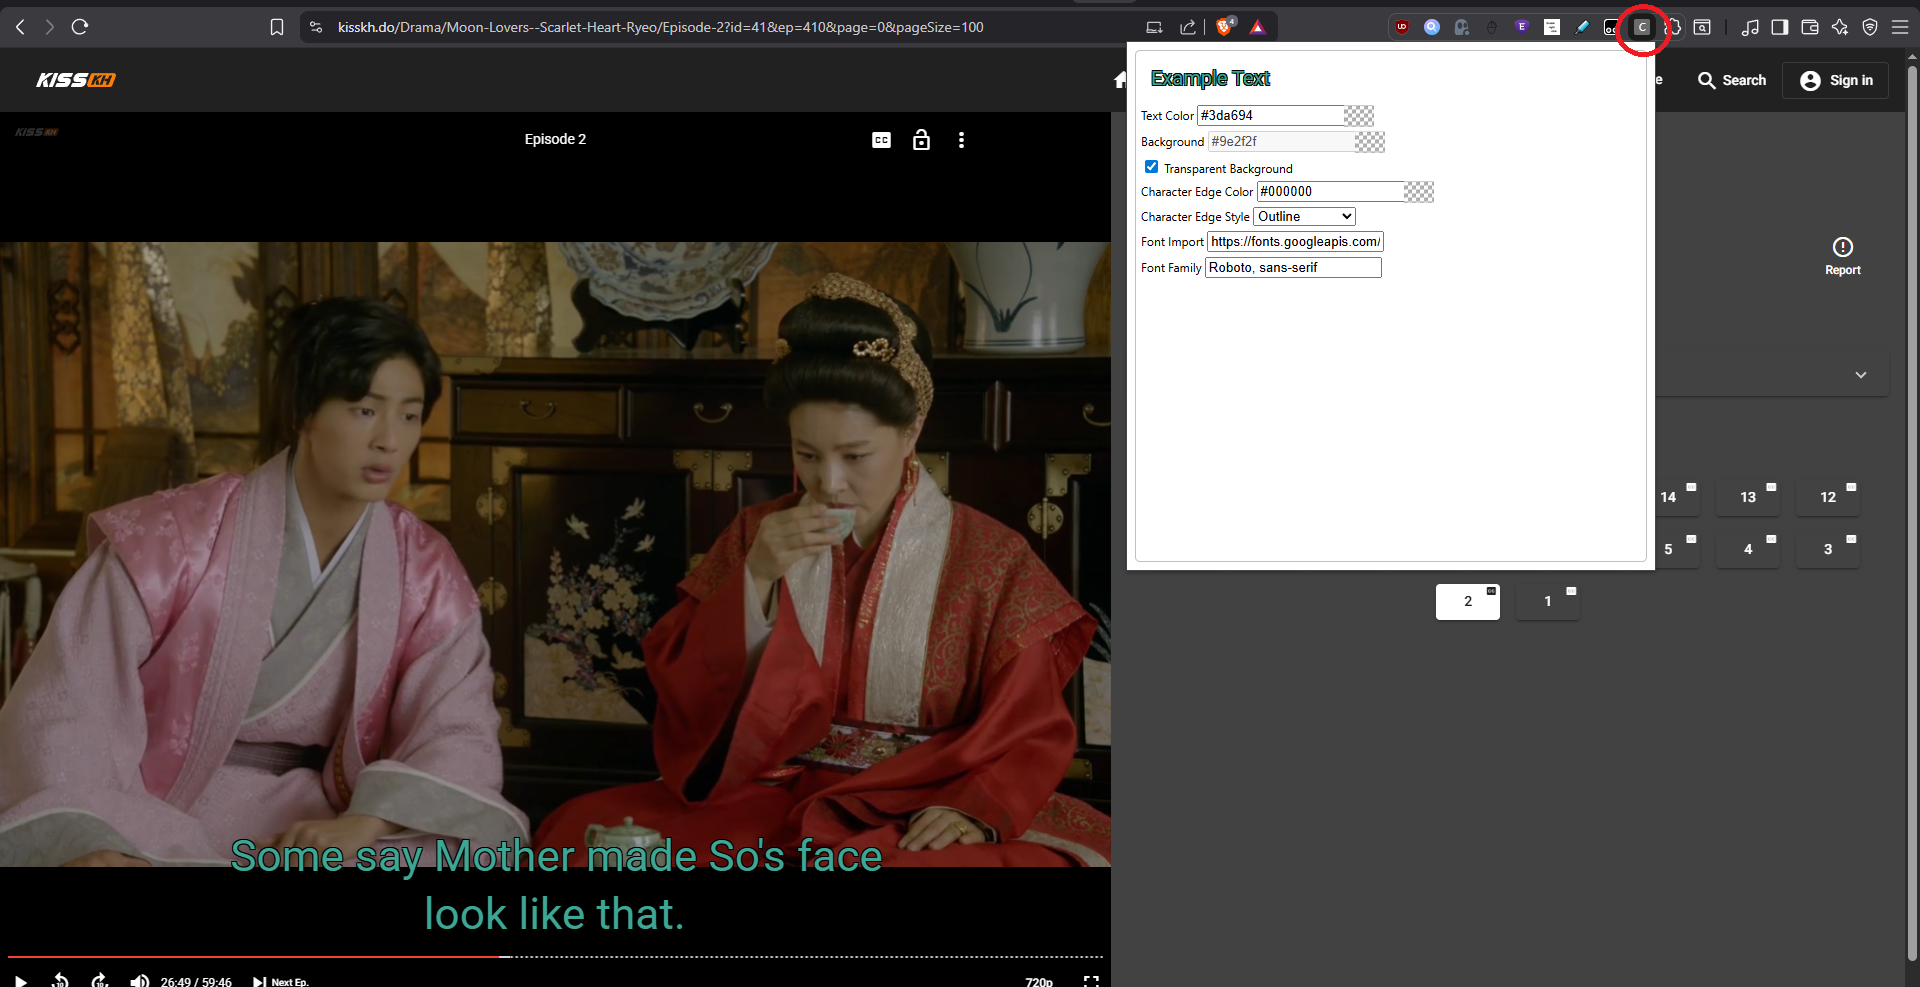Go to the Next Ep.
Image resolution: width=1920 pixels, height=987 pixels.
click(281, 982)
